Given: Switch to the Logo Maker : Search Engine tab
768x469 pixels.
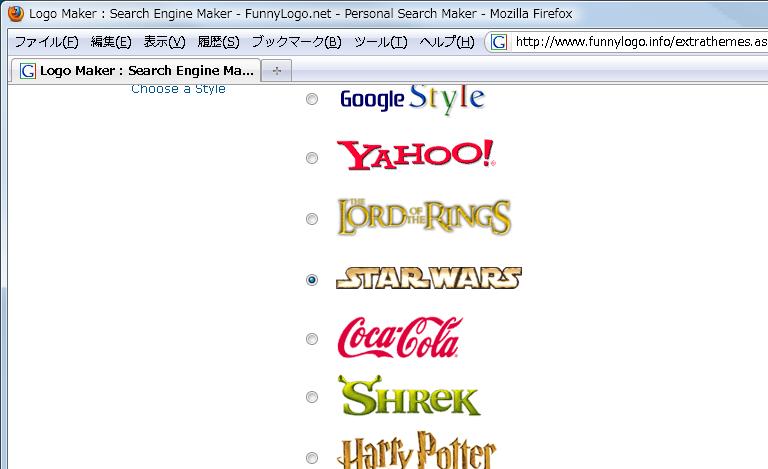Looking at the screenshot, I should [136, 71].
